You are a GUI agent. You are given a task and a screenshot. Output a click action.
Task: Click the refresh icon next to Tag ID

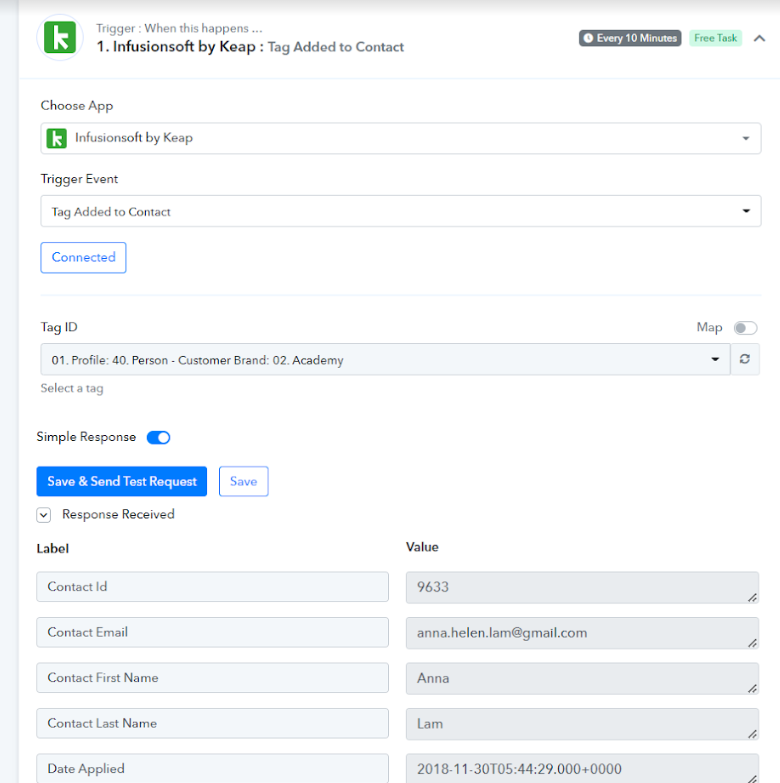pos(745,359)
